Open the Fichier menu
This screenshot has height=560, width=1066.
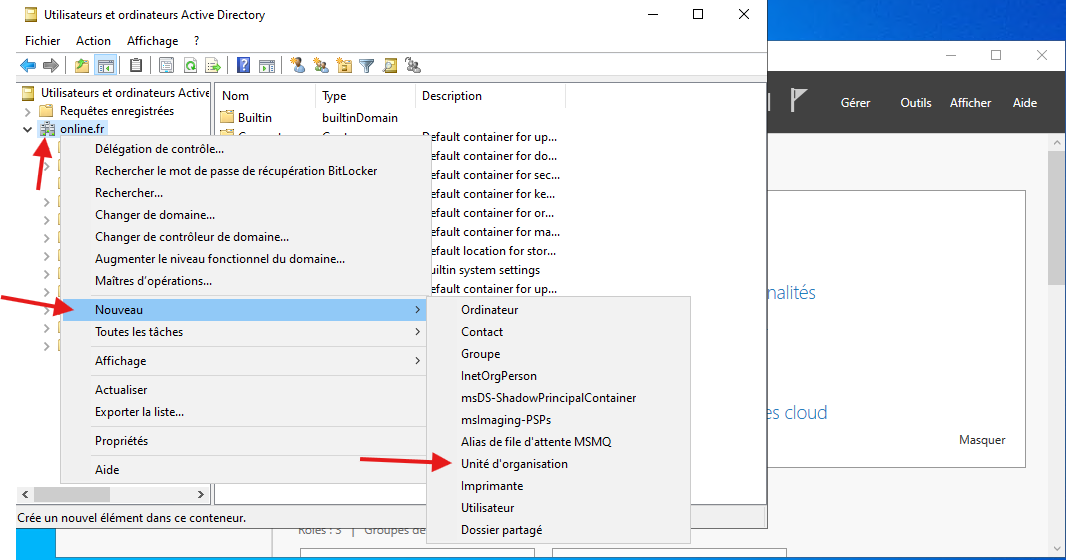42,41
